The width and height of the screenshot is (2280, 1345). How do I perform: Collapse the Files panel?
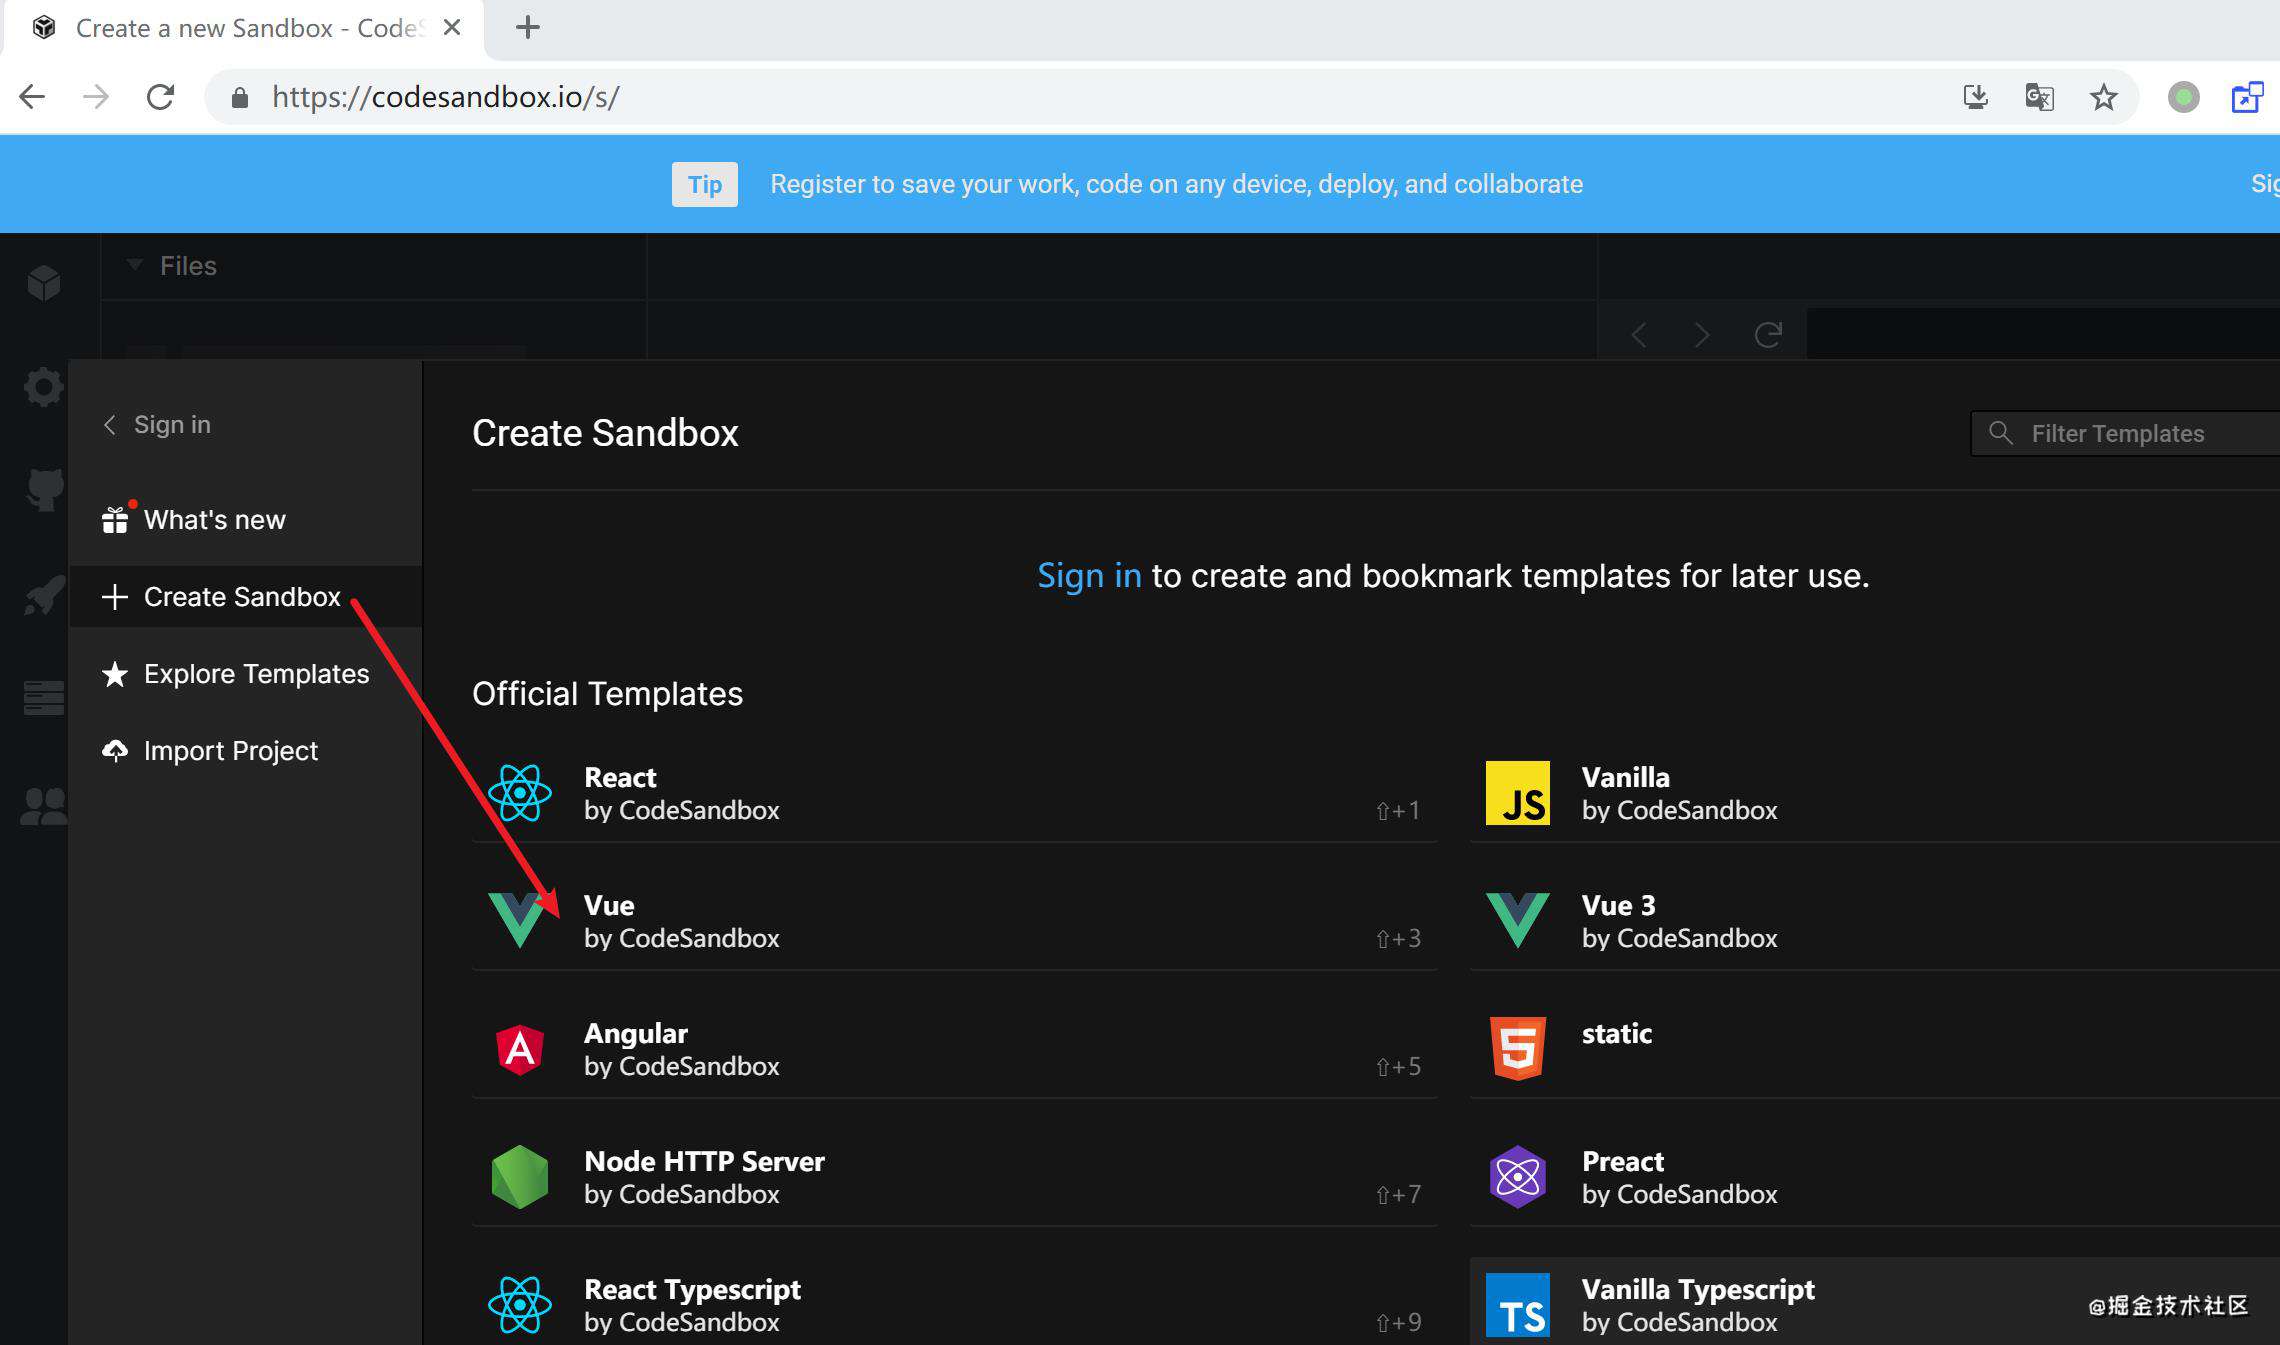coord(134,265)
